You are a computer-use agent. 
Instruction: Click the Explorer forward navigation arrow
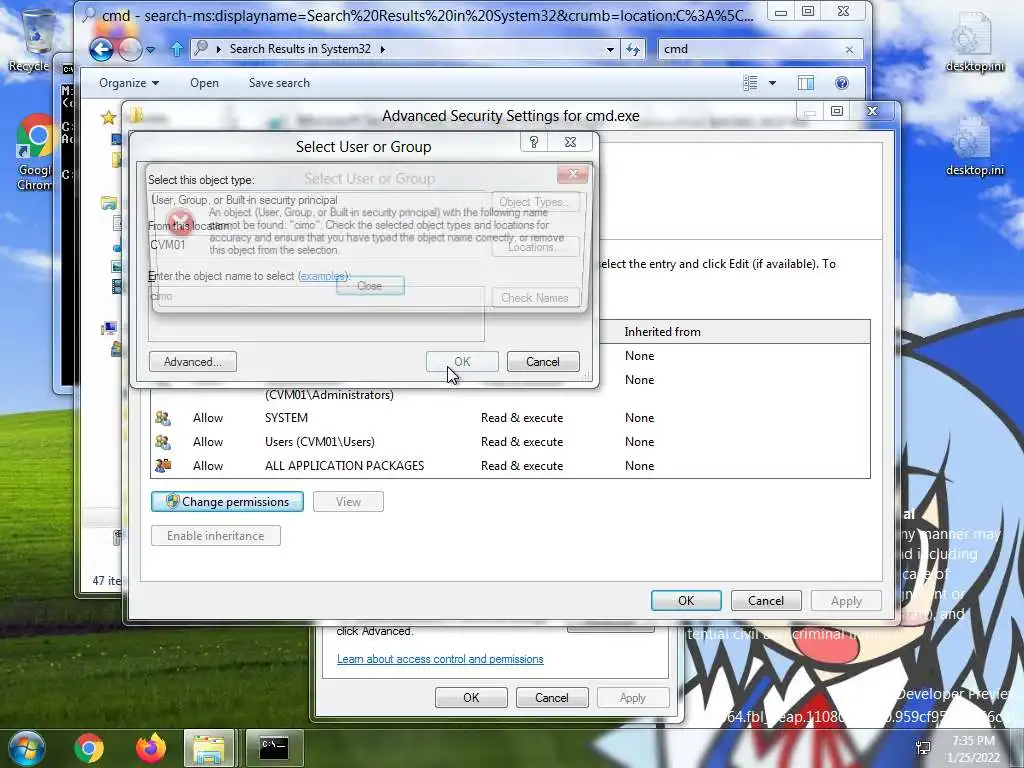131,49
